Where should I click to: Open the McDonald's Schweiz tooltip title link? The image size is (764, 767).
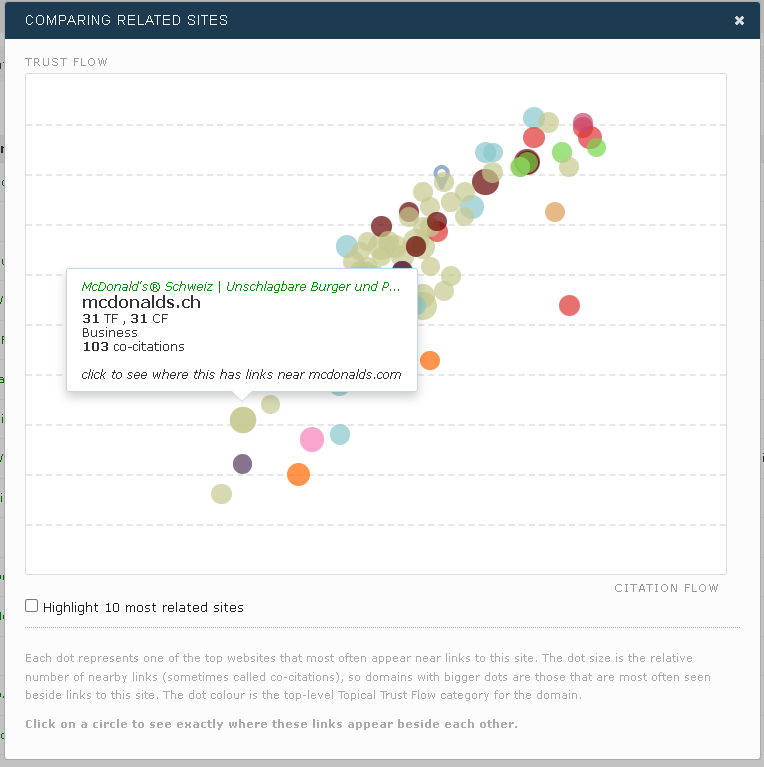pos(240,286)
